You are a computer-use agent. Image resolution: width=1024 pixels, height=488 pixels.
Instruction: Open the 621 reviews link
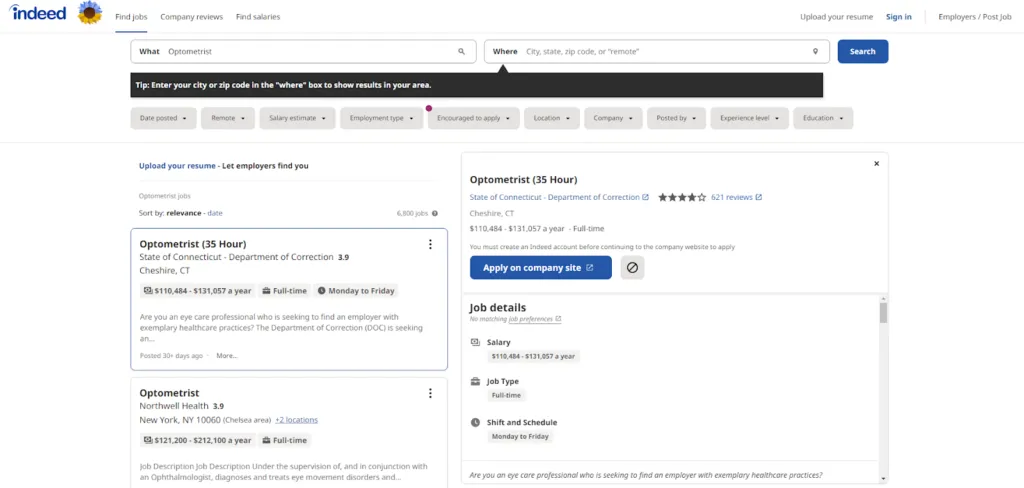click(x=731, y=197)
